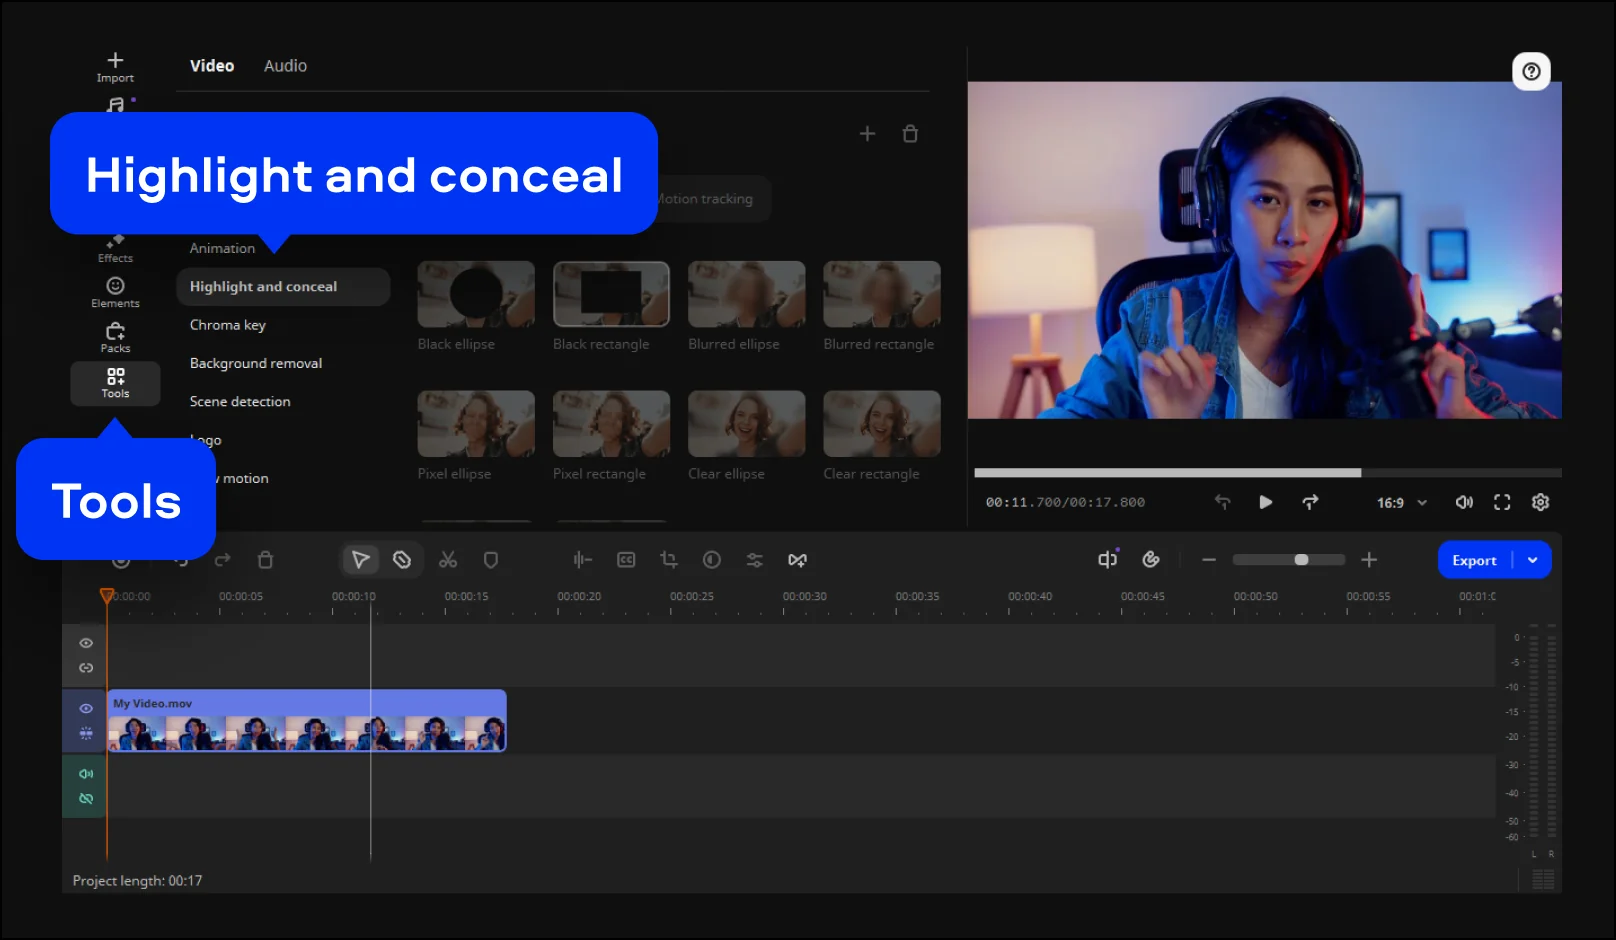The height and width of the screenshot is (940, 1616).
Task: Open Export options dropdown arrow
Action: coord(1532,561)
